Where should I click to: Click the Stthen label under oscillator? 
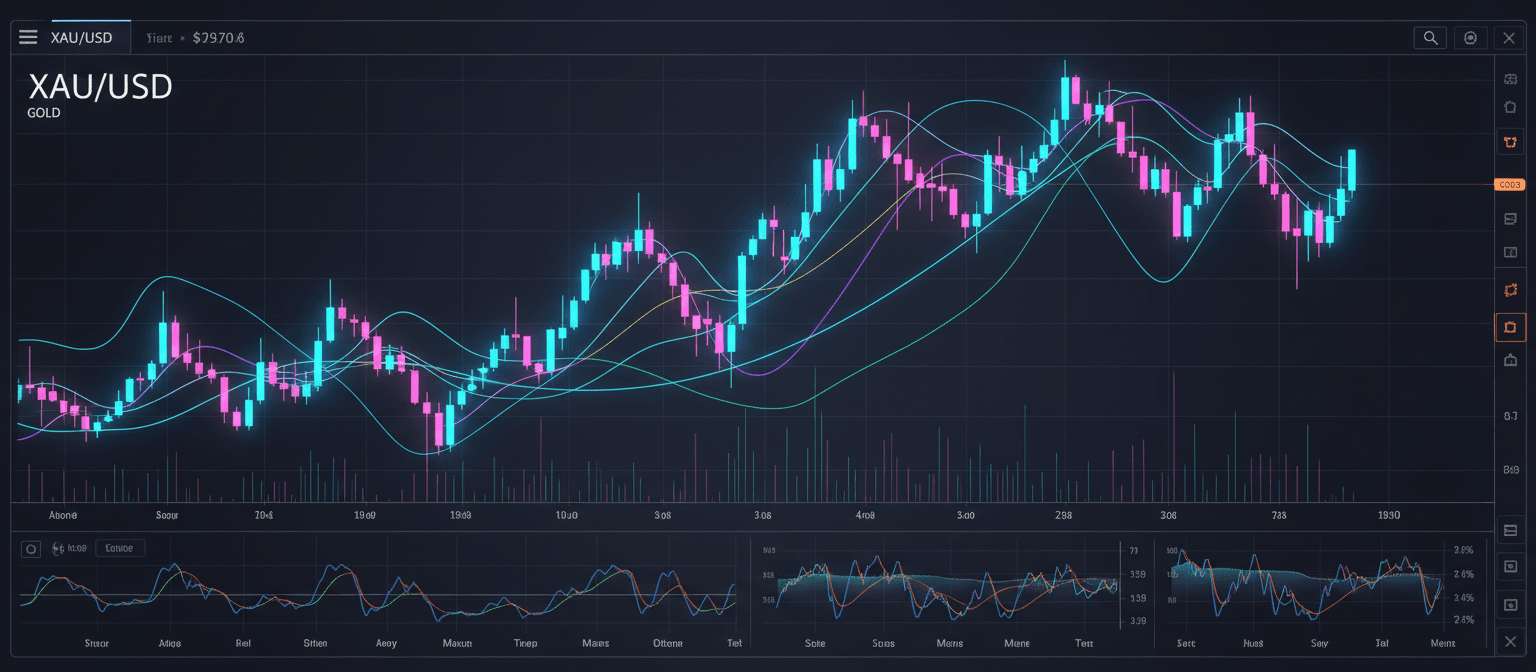click(315, 643)
